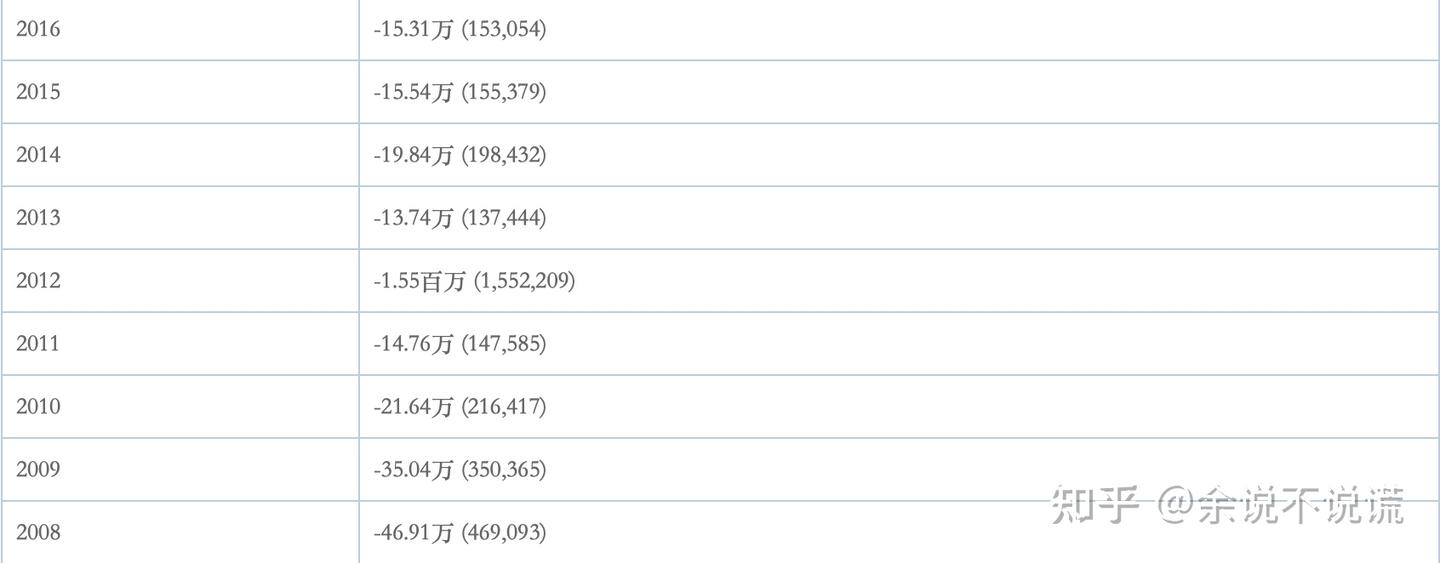Click the 2015 year cell

click(x=38, y=92)
